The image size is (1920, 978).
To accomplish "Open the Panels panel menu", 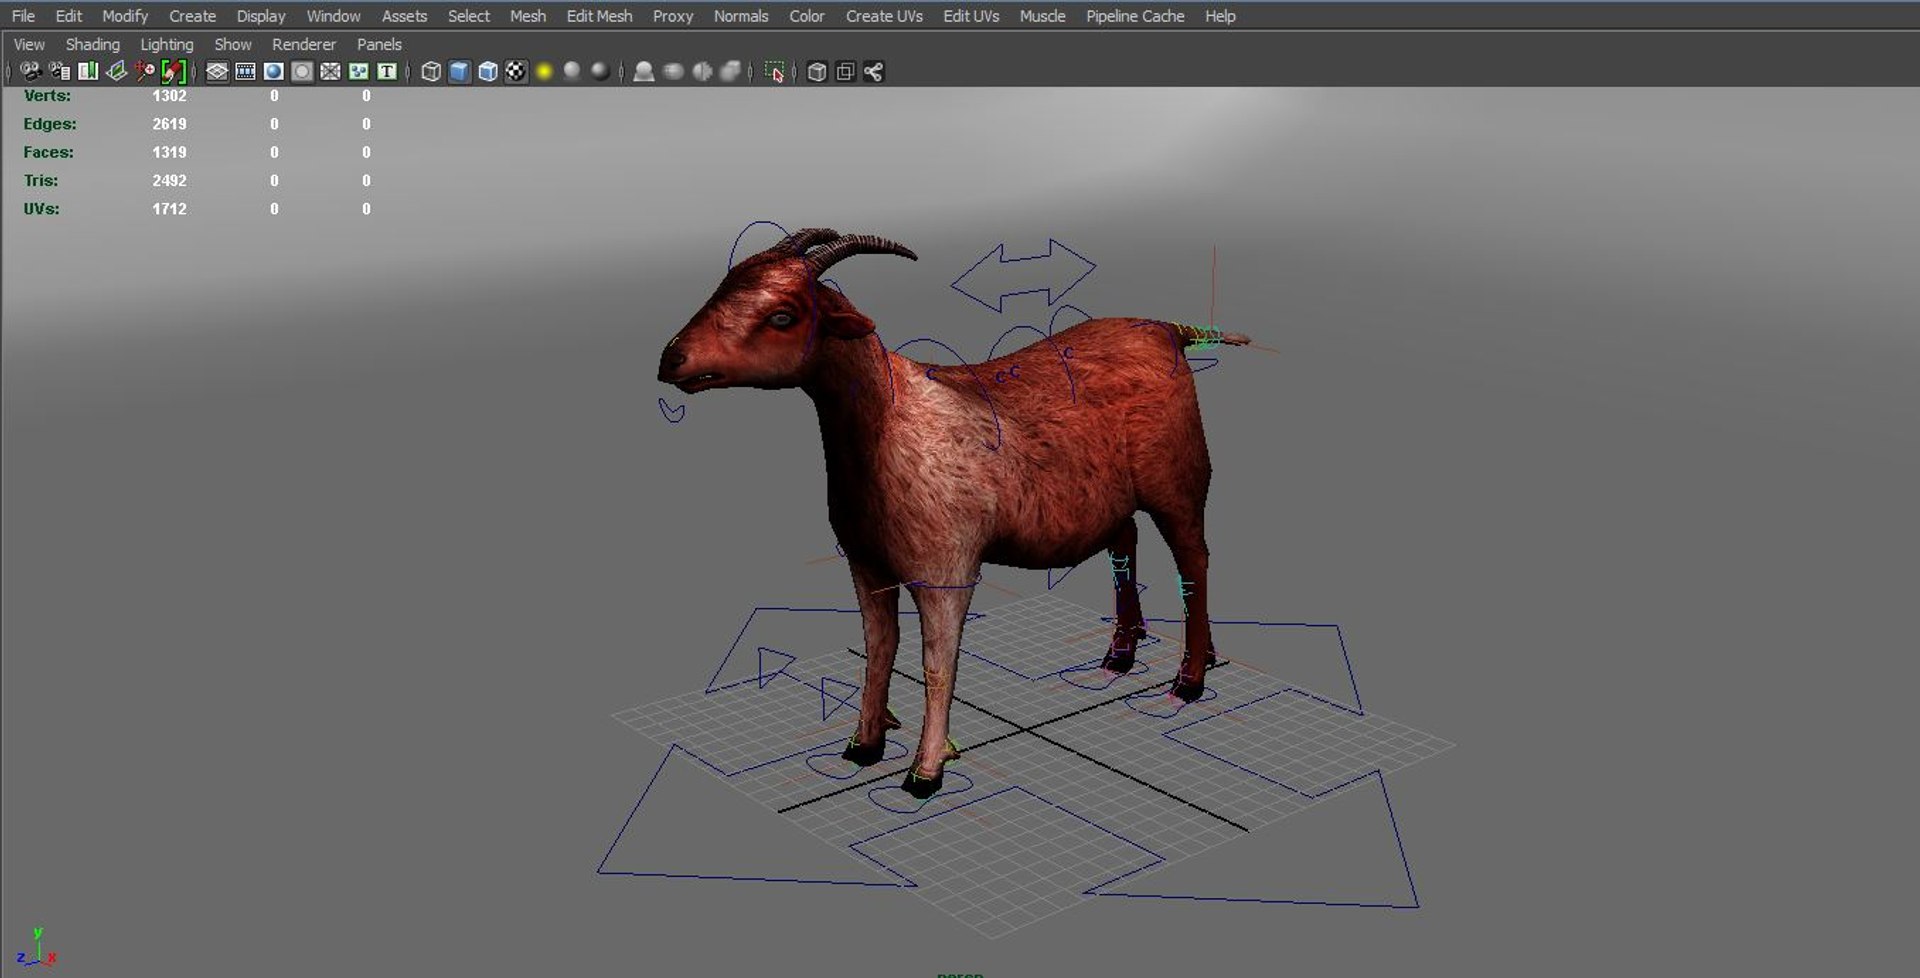I will pyautogui.click(x=379, y=44).
